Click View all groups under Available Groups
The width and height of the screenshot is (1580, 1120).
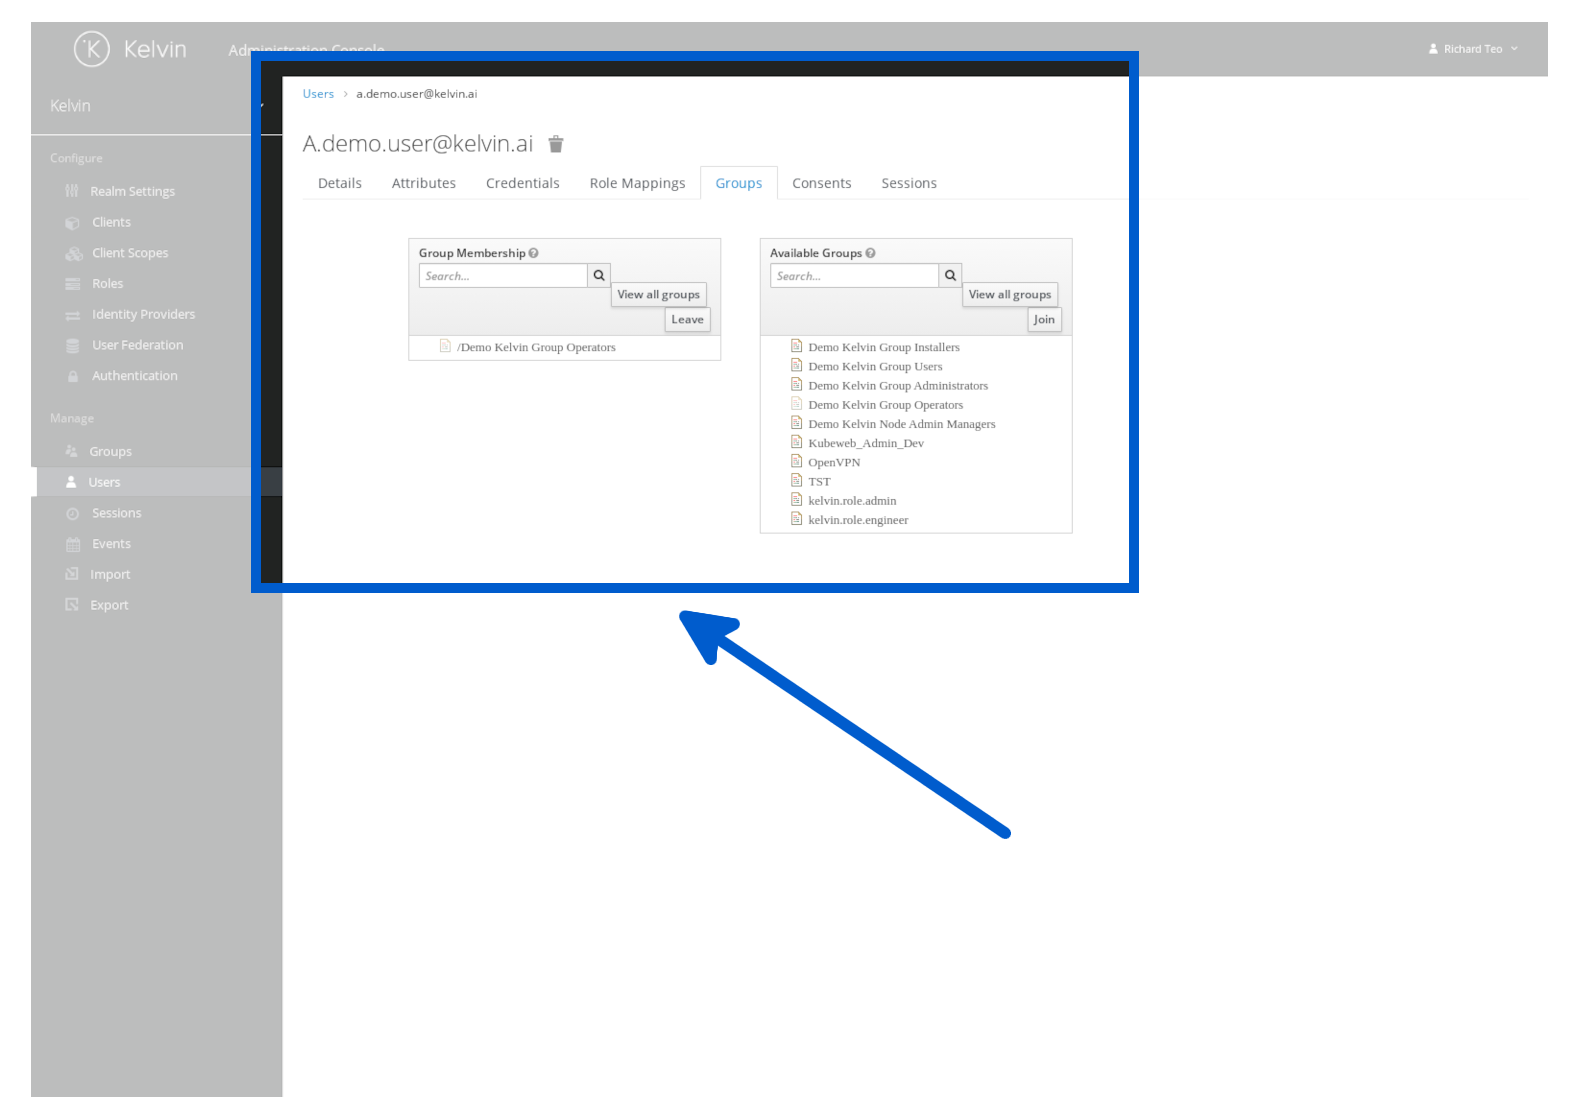(x=1009, y=295)
